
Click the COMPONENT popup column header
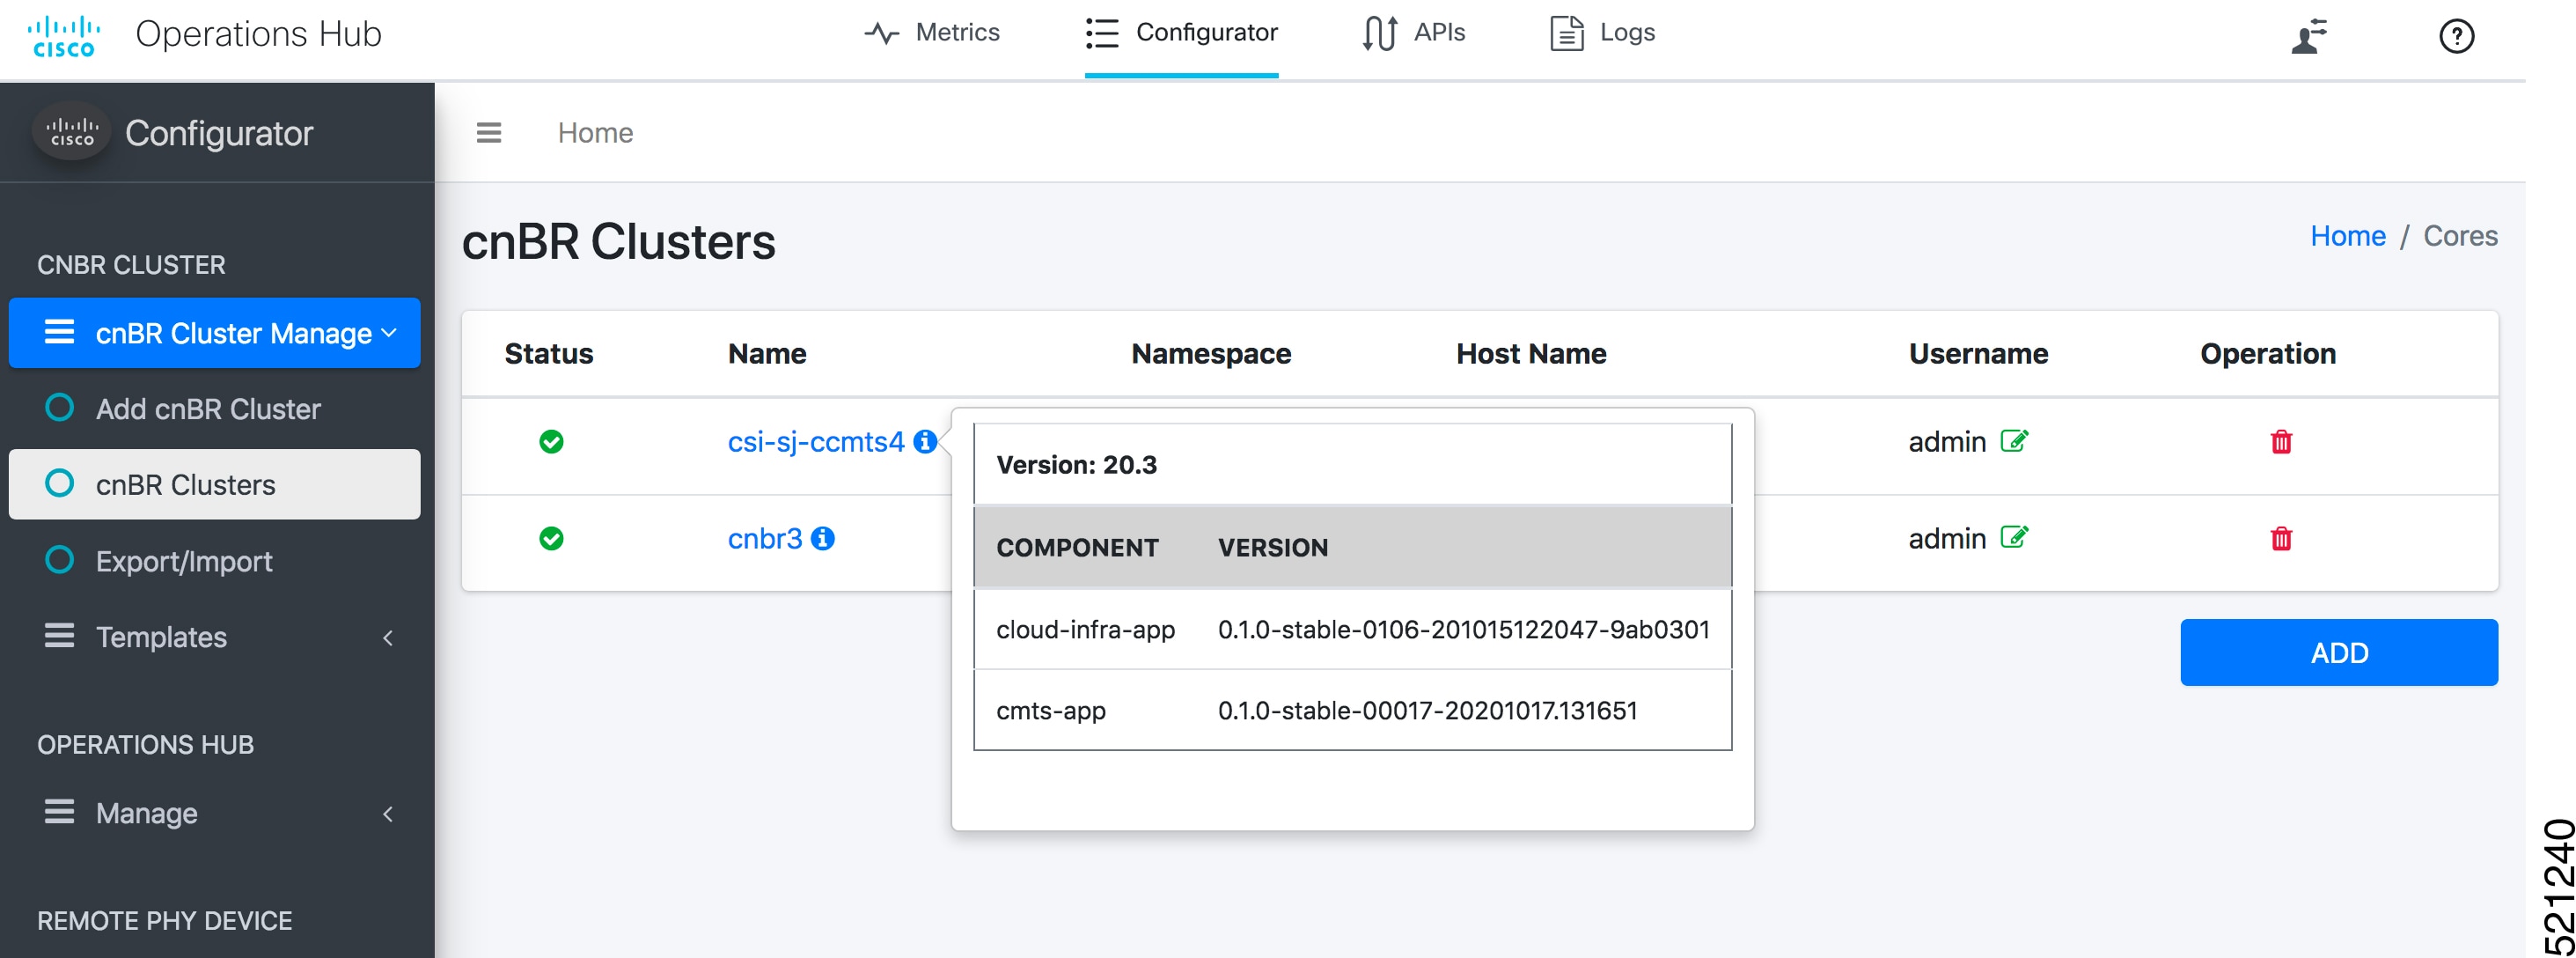pos(1077,547)
